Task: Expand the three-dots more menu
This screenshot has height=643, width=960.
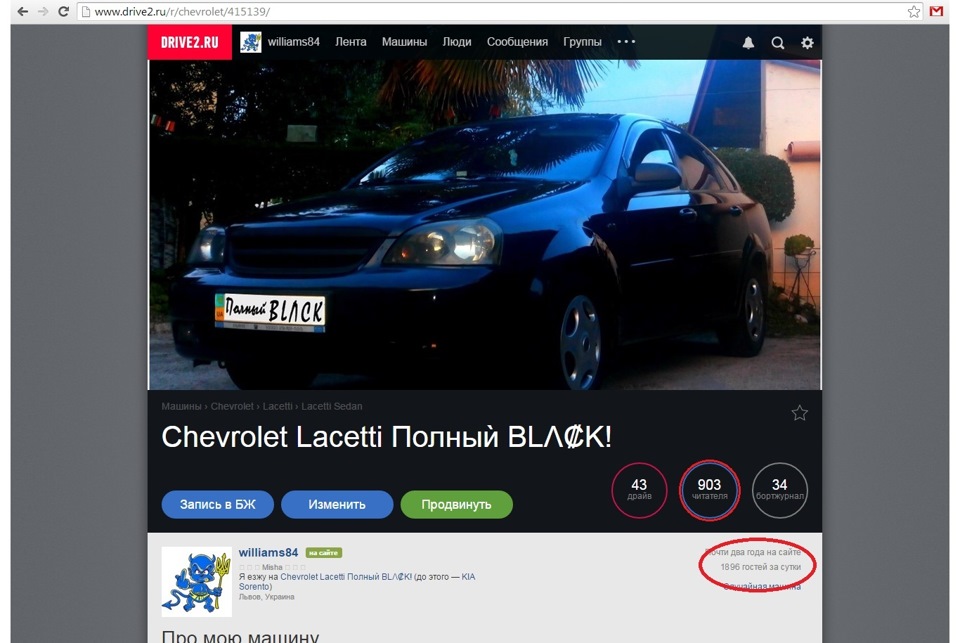Action: click(626, 42)
